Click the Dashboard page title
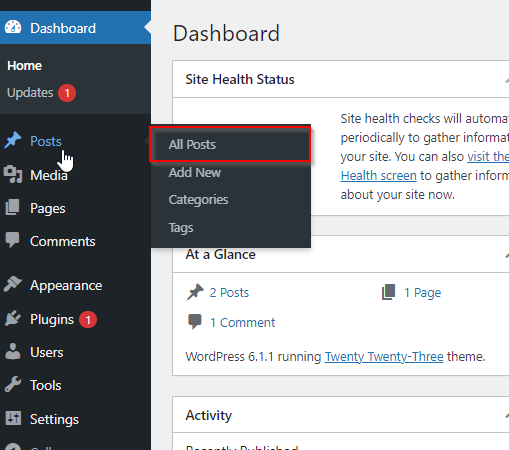This screenshot has width=509, height=450. [x=226, y=33]
